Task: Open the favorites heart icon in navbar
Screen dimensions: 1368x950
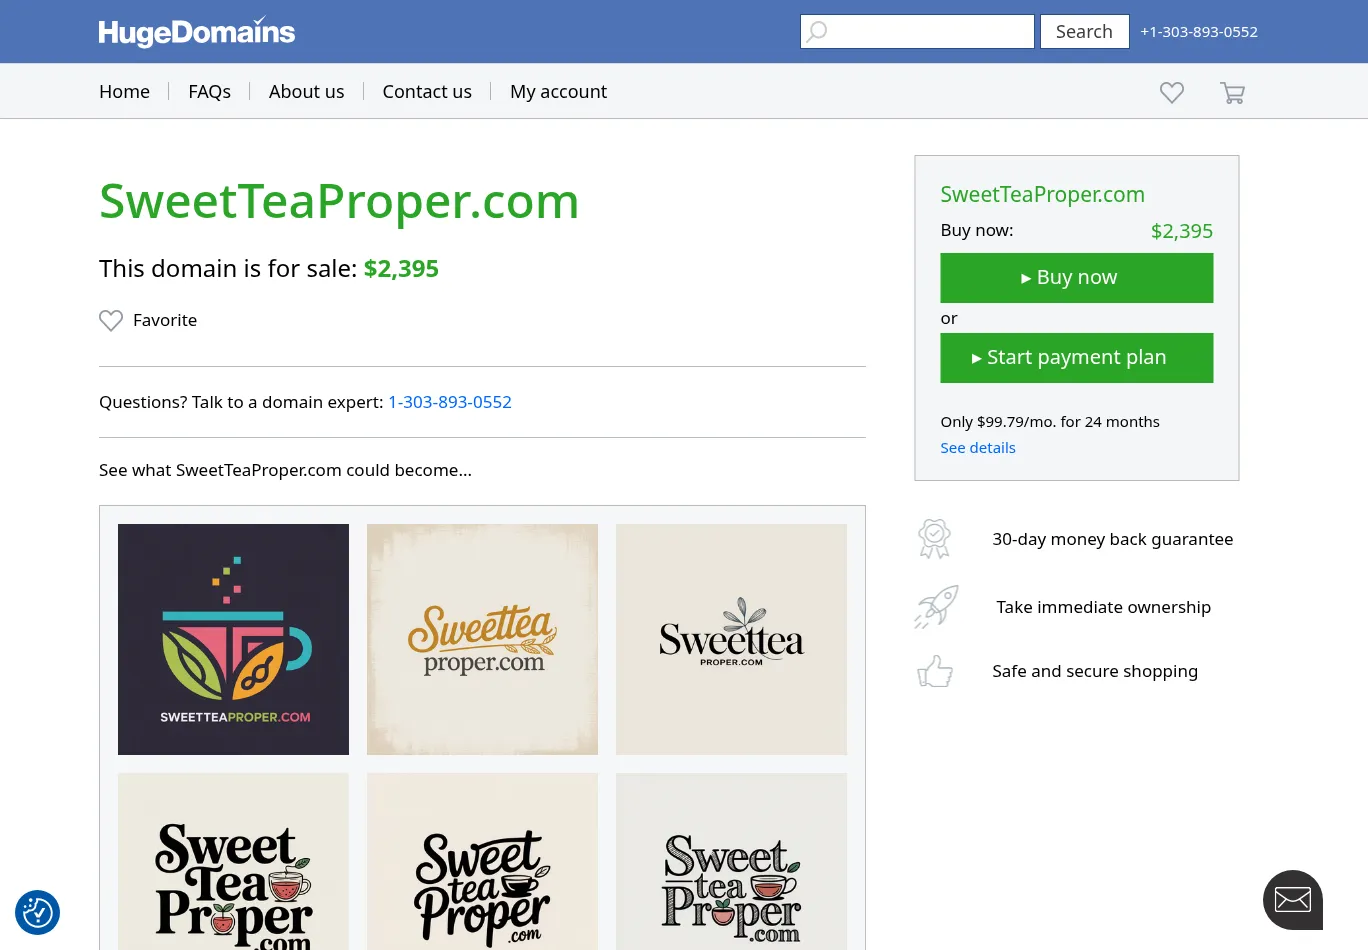Action: (x=1171, y=92)
